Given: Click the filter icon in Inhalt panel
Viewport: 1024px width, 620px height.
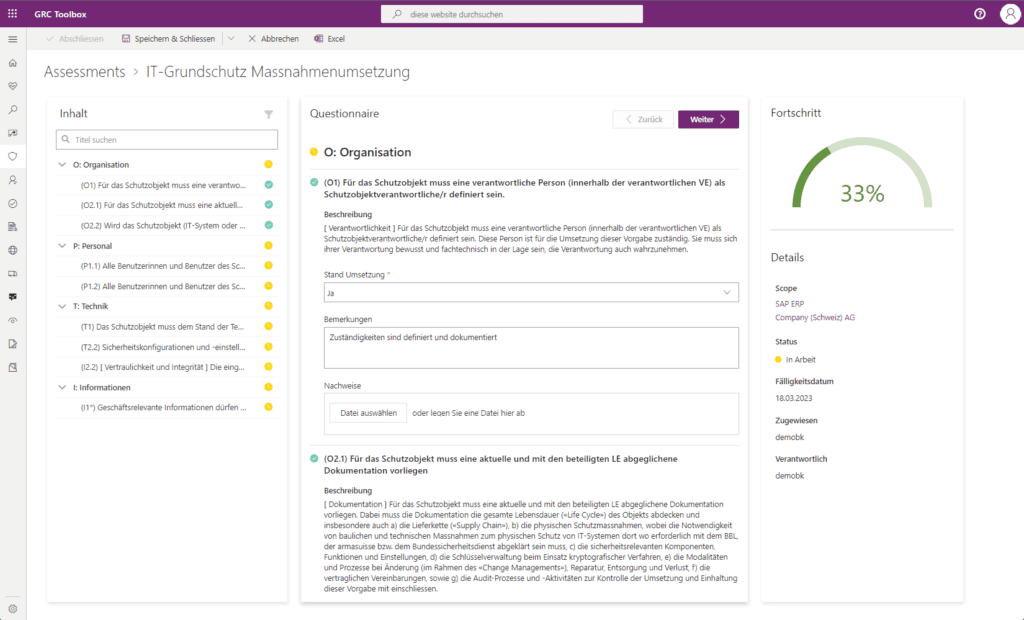Looking at the screenshot, I should [268, 114].
